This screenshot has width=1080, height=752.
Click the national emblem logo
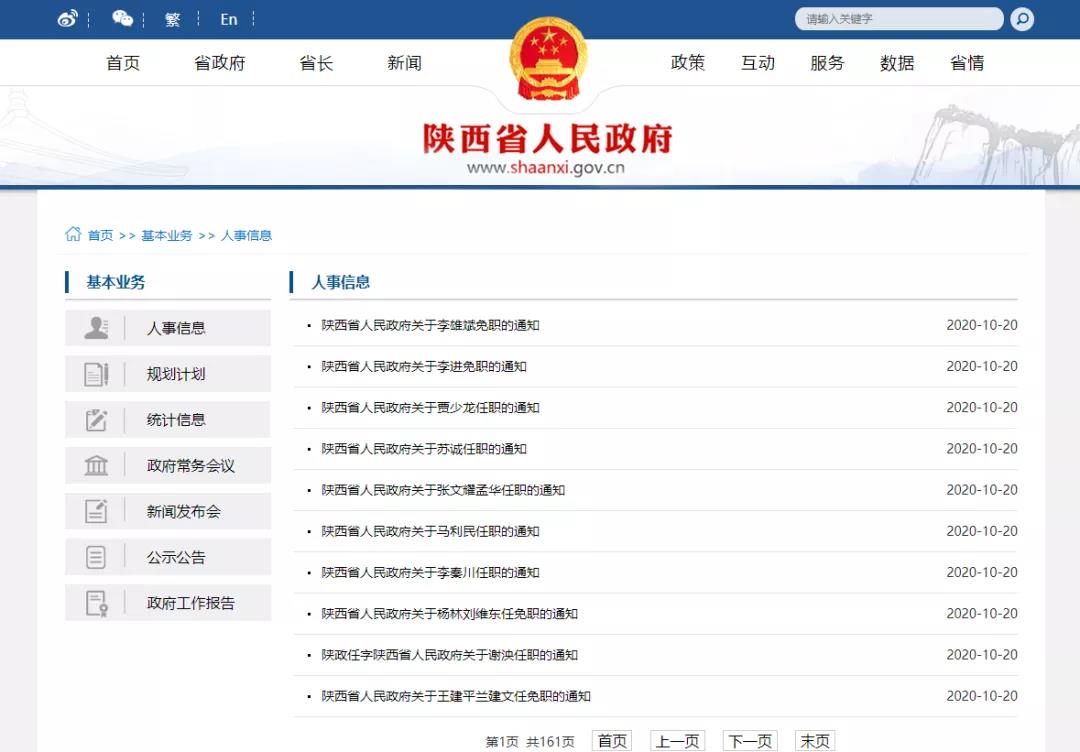(x=548, y=59)
